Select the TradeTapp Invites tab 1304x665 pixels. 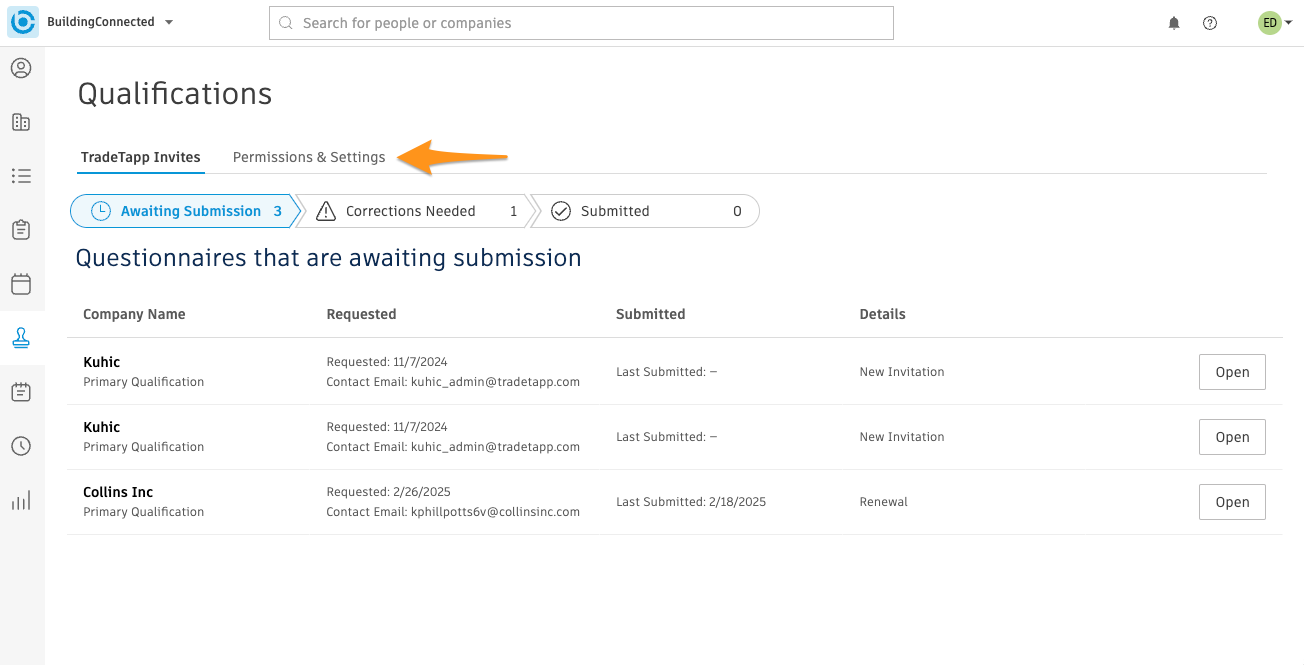coord(141,157)
